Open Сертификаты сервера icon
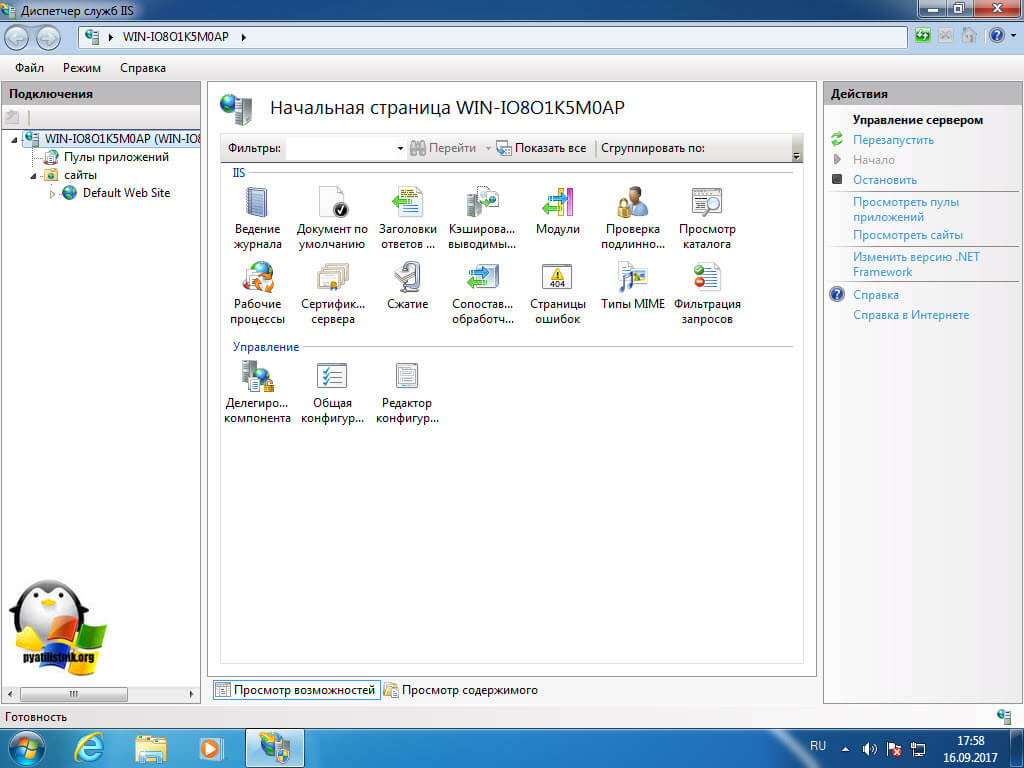This screenshot has height=768, width=1024. click(332, 279)
